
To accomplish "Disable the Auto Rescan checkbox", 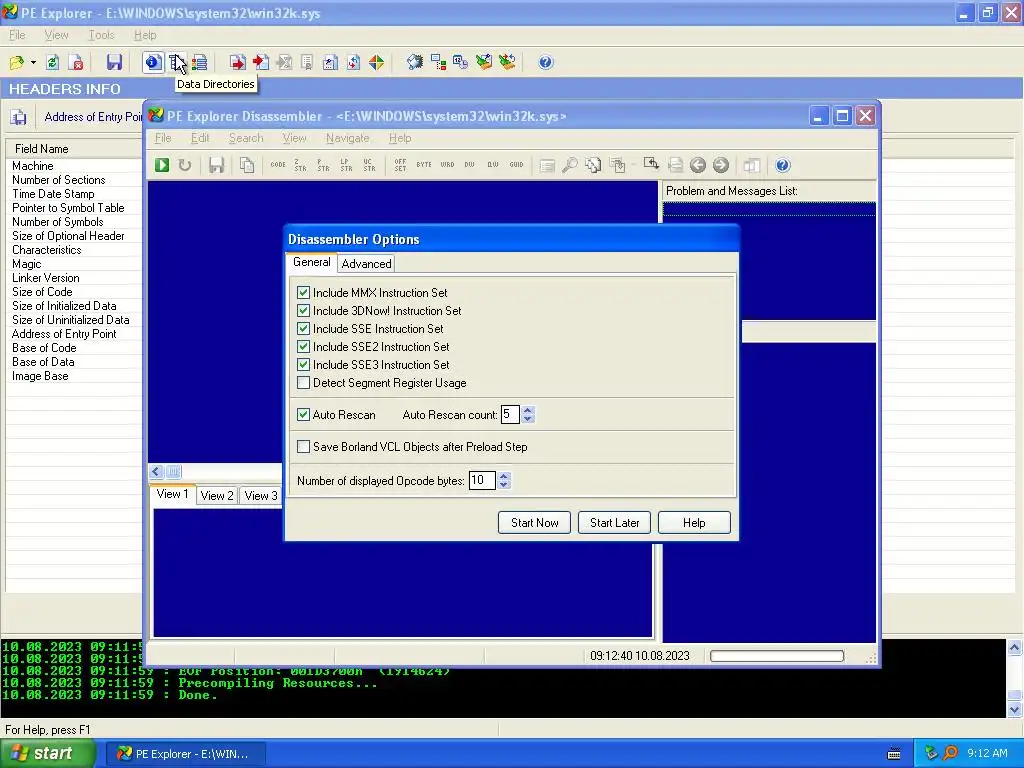I will (303, 415).
